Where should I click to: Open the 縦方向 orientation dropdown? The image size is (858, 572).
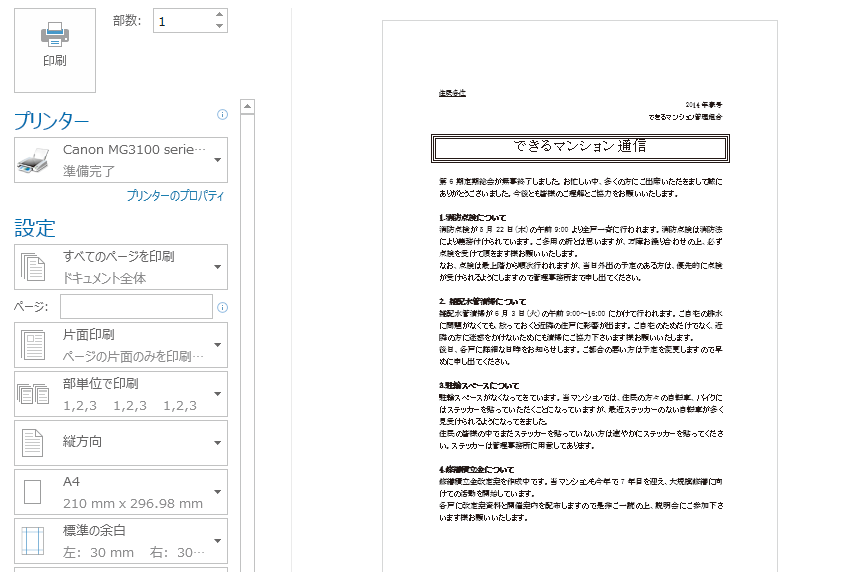[121, 443]
